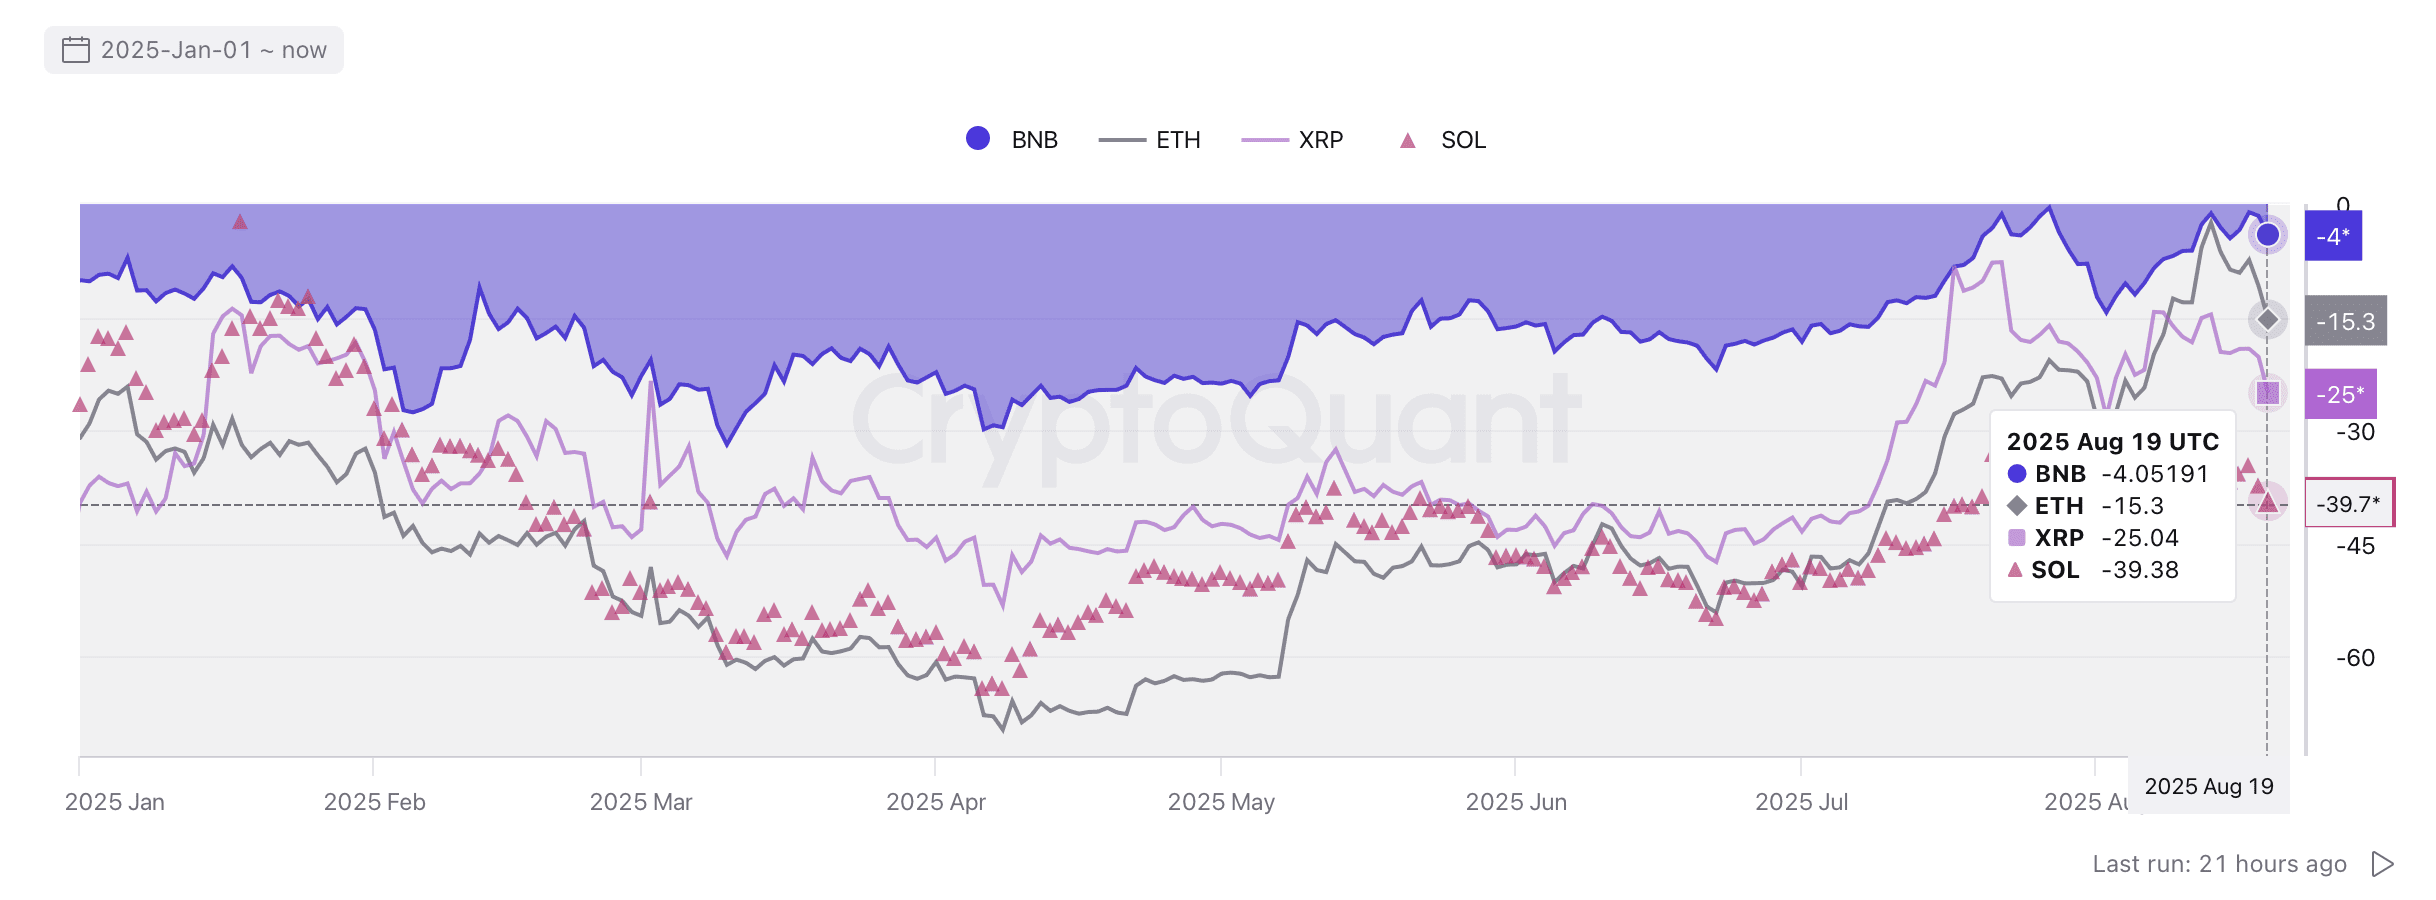The height and width of the screenshot is (900, 2436).
Task: Click the -15.3 ETH value axis label
Action: (x=2345, y=321)
